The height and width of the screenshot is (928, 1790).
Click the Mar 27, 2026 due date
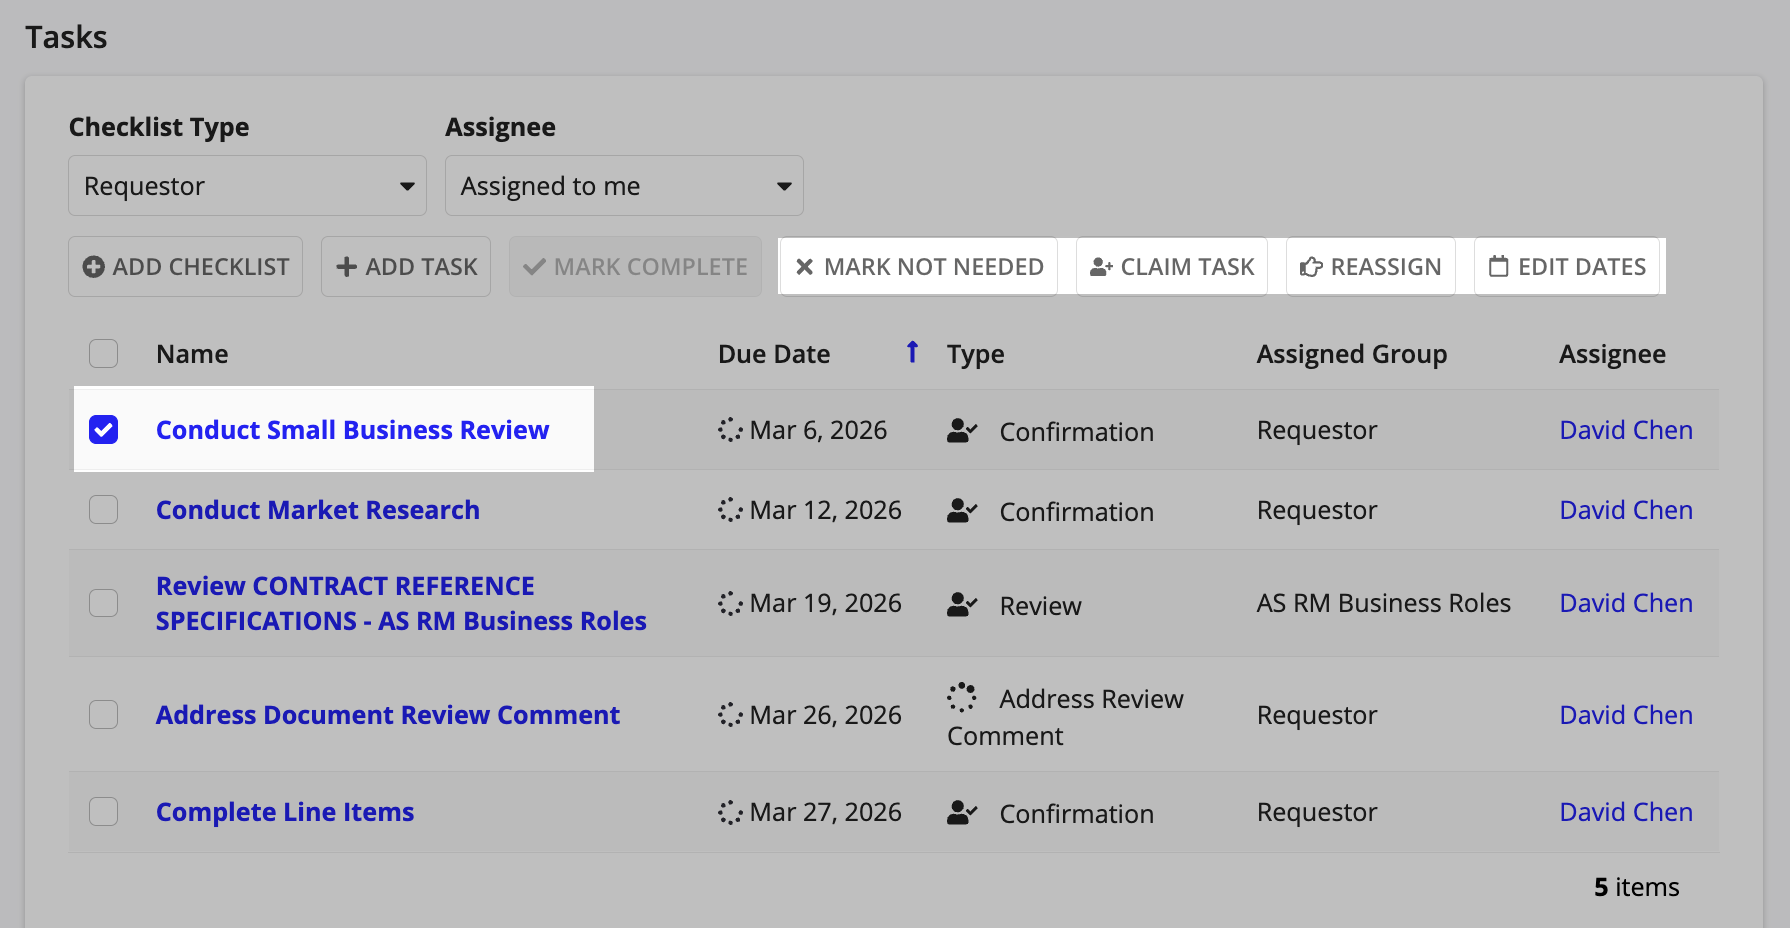(x=826, y=812)
